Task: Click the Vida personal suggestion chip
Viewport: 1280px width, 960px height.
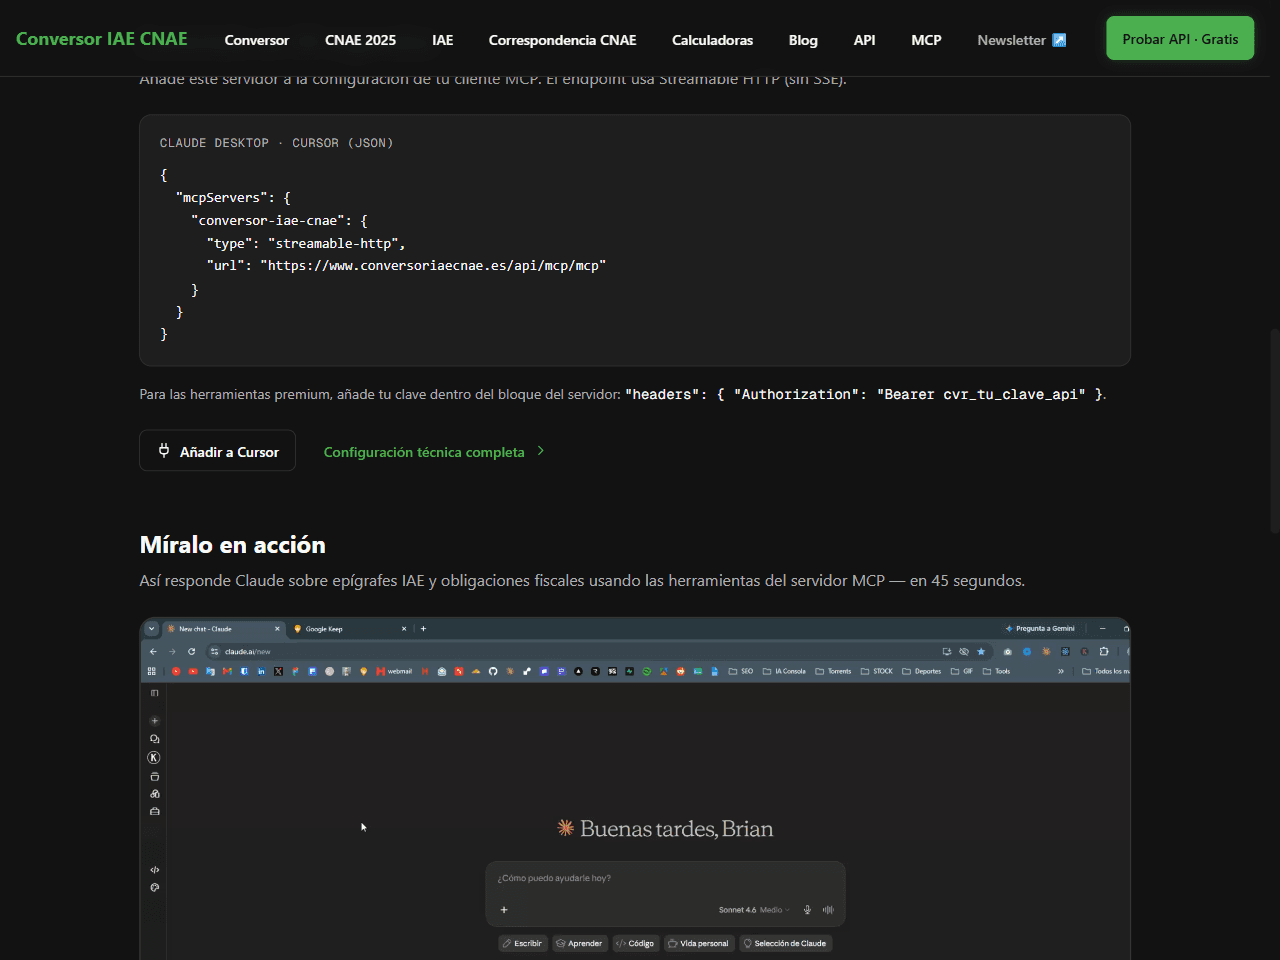Action: tap(699, 943)
